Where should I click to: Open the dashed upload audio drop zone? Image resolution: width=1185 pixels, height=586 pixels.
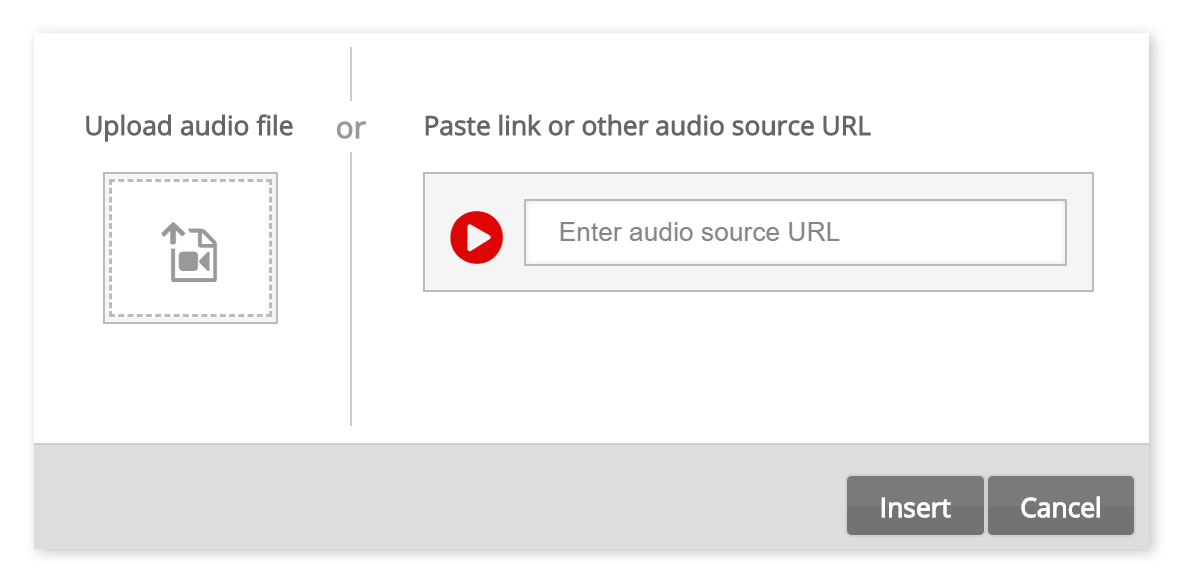tap(190, 248)
